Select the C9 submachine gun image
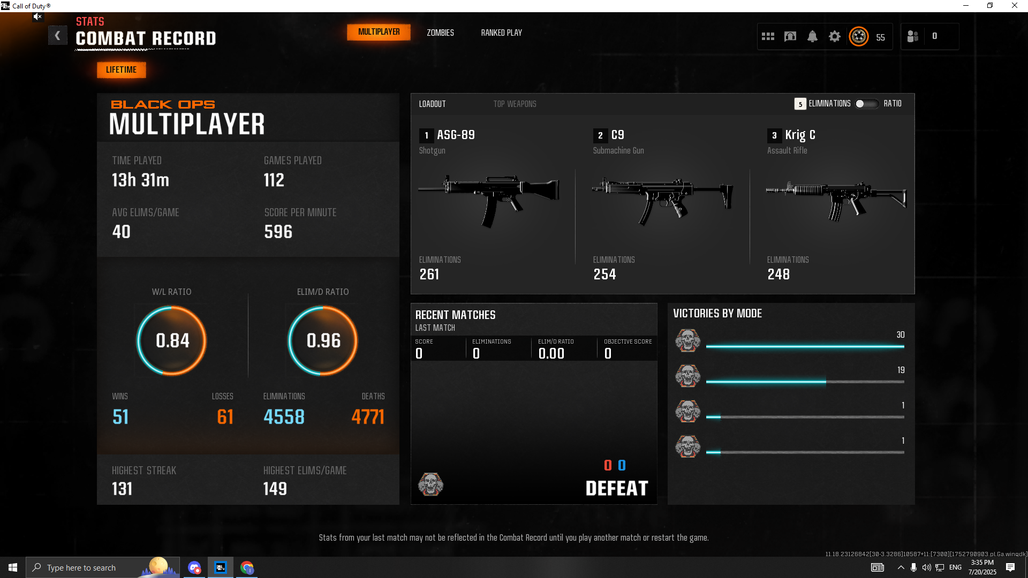This screenshot has width=1028, height=578. pos(662,200)
